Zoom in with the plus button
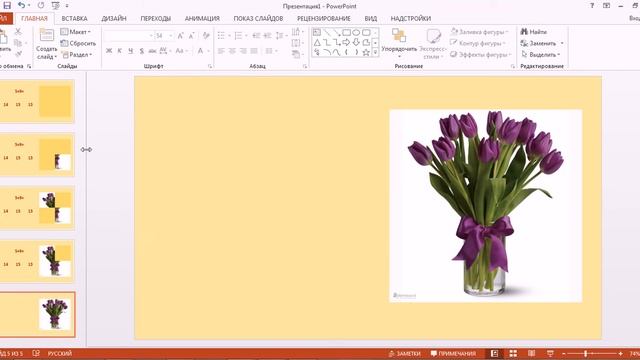This screenshot has width=640, height=360. [x=620, y=353]
